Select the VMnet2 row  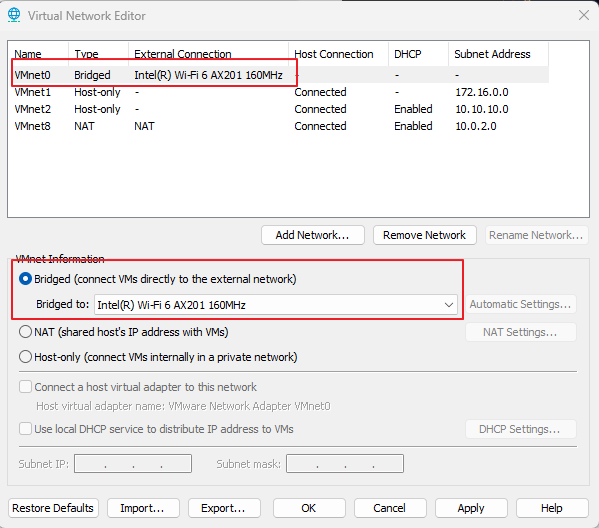278,109
